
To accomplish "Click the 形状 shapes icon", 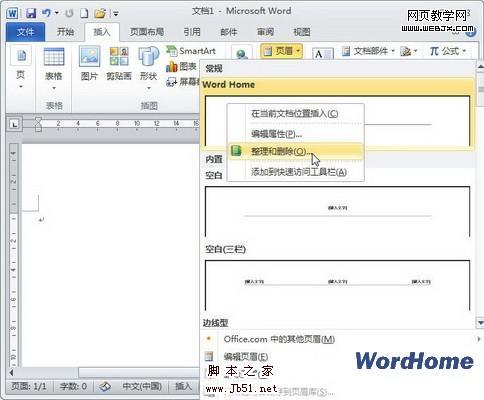I will tap(149, 56).
